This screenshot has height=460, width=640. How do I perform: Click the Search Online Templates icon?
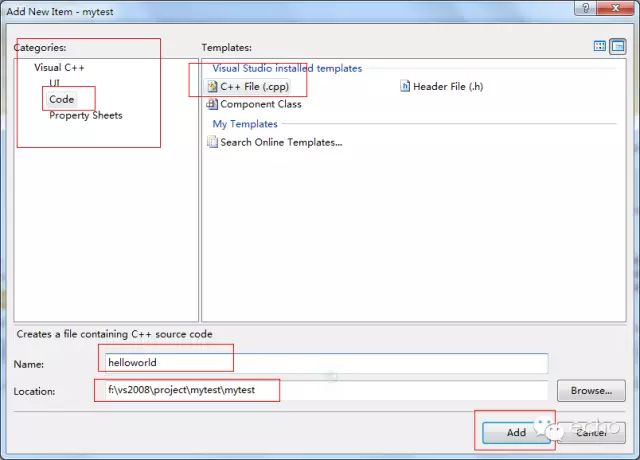[212, 142]
